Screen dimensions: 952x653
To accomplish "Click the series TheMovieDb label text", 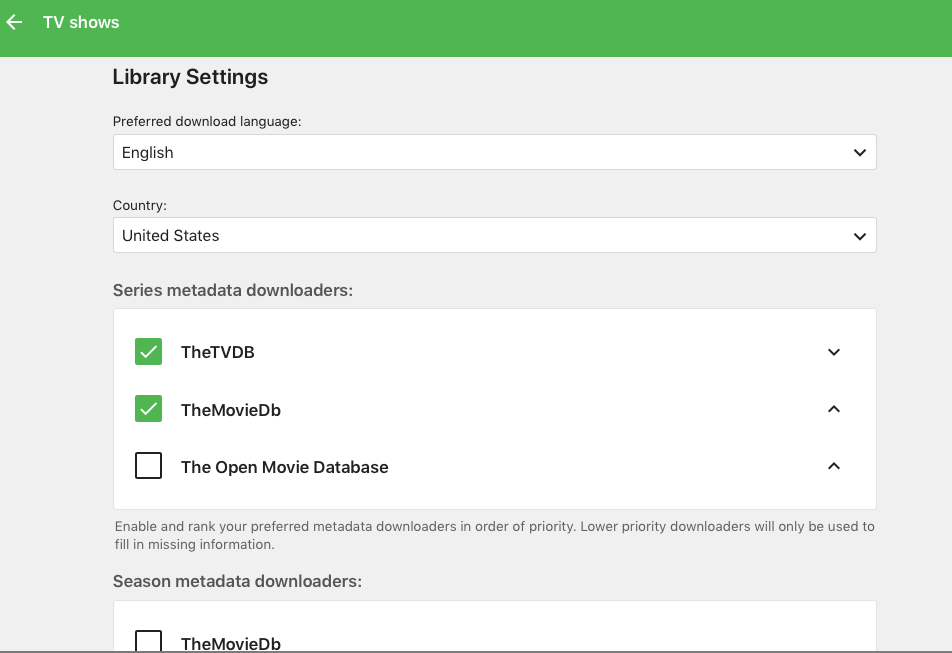I will pos(230,410).
